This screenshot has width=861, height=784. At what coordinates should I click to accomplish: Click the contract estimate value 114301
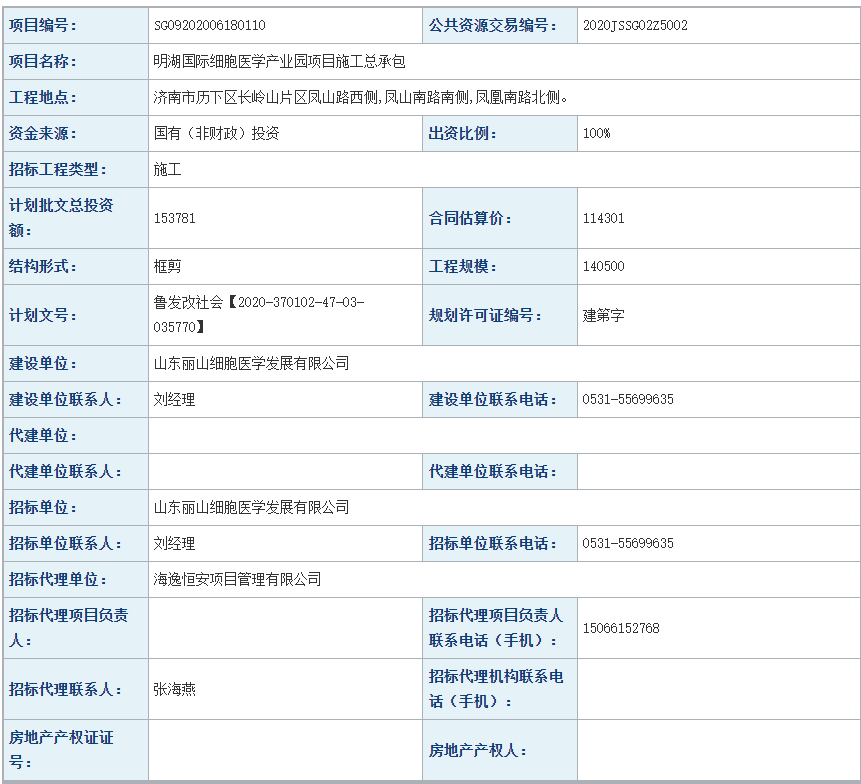pos(603,217)
